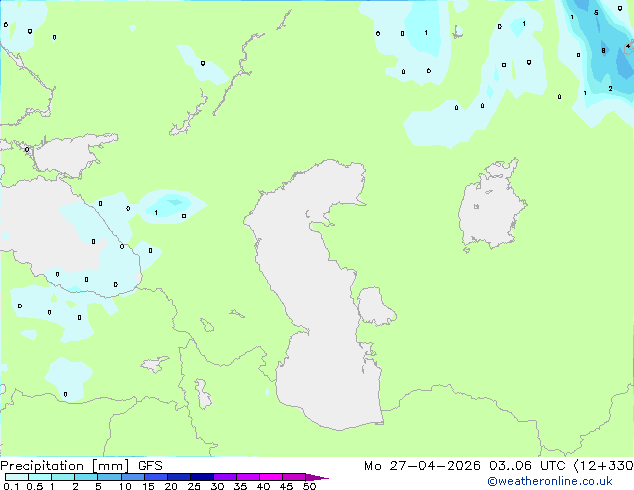Click the '35' legend scale label

(x=240, y=486)
